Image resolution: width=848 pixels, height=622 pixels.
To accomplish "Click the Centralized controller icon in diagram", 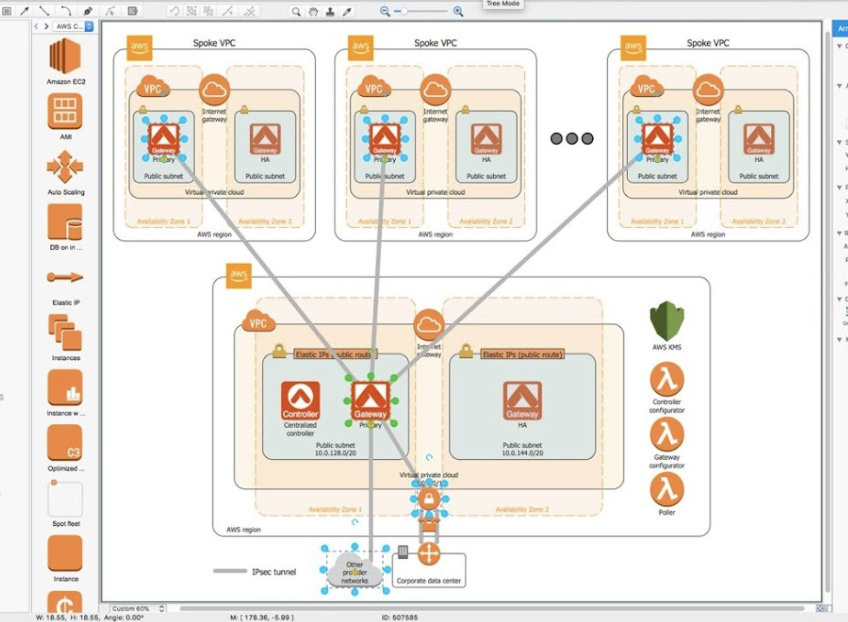I will point(300,400).
